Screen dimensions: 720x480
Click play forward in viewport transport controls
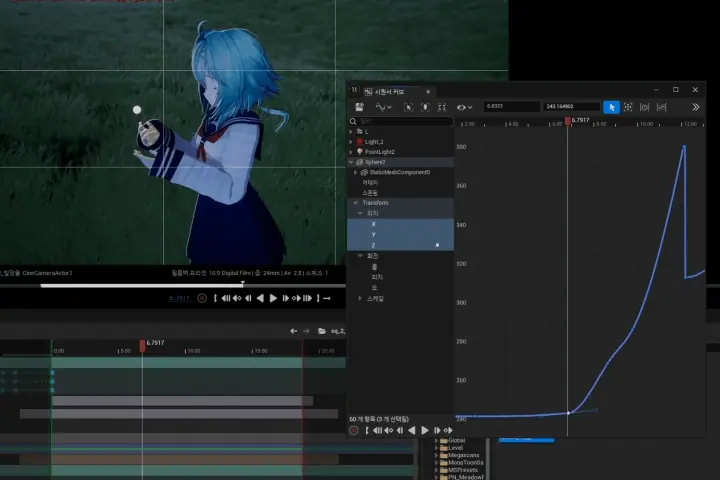[273, 298]
